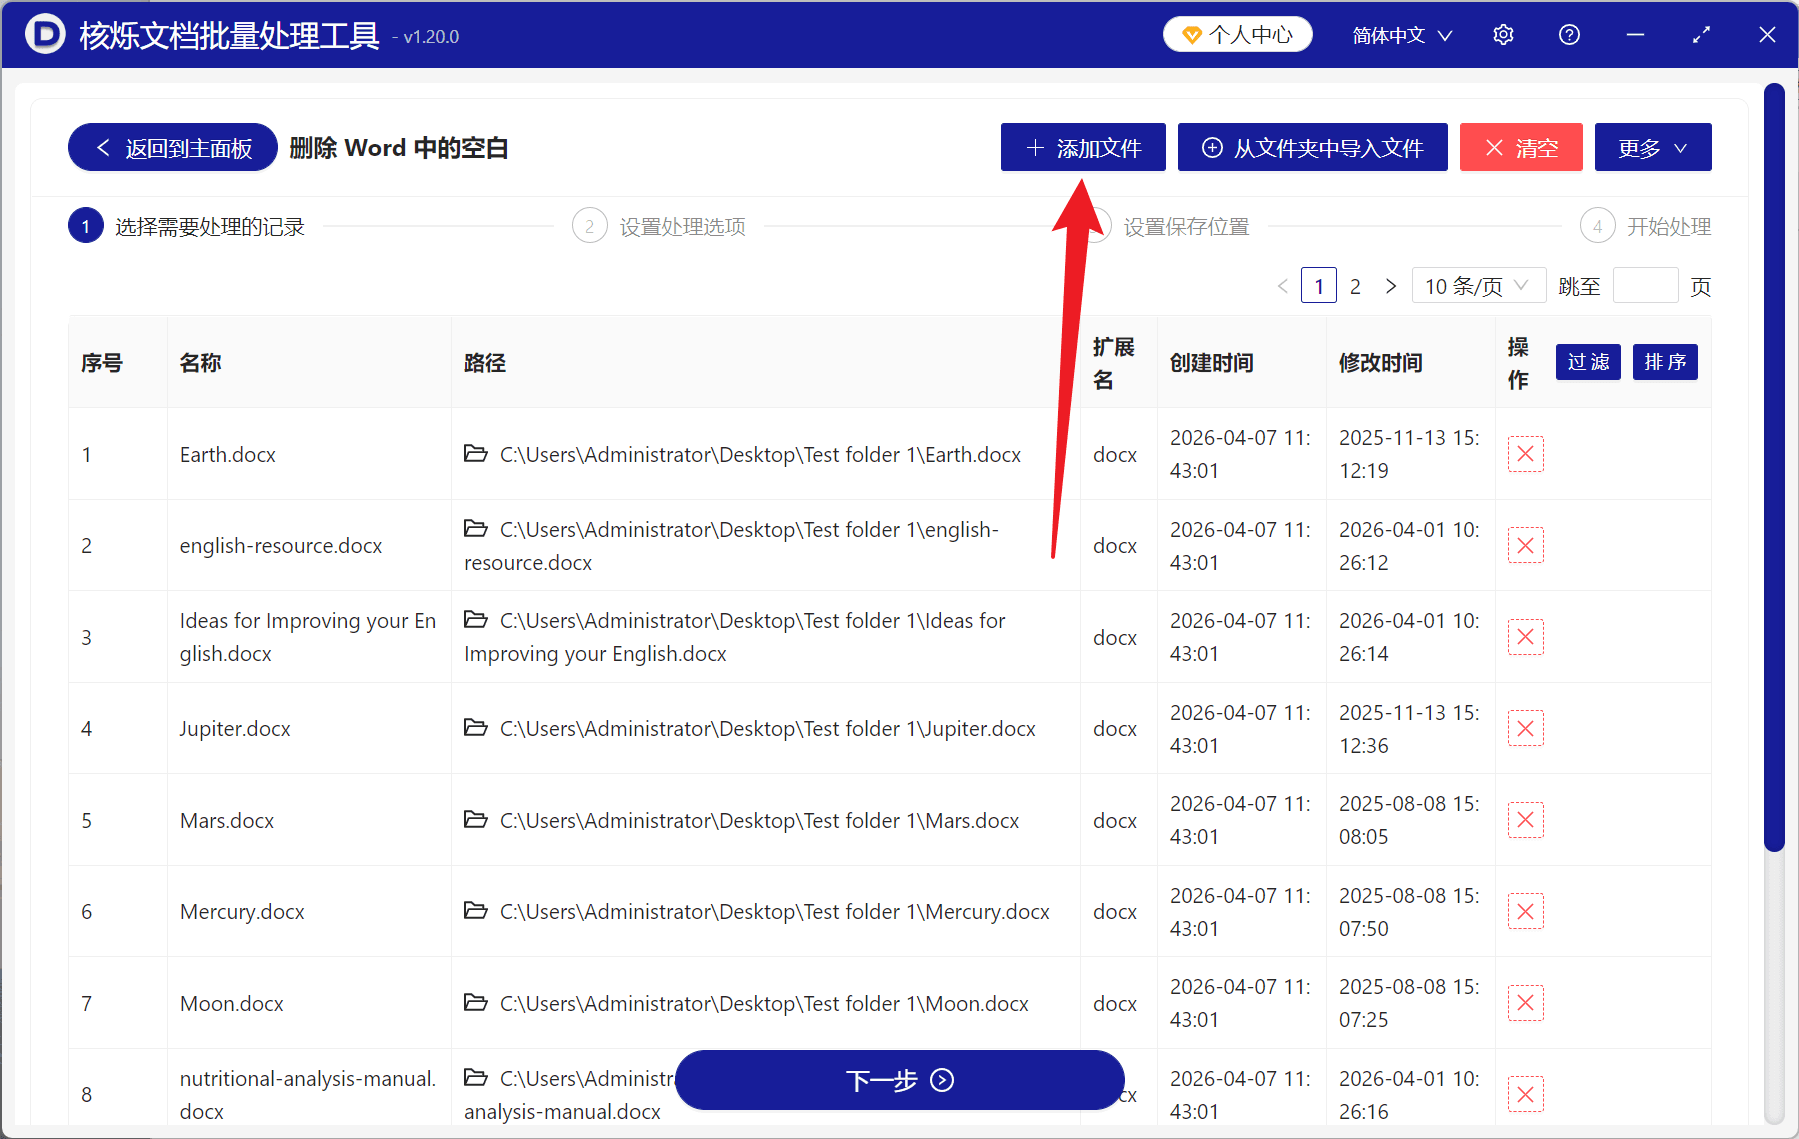The width and height of the screenshot is (1799, 1139).
Task: Open the help question mark icon
Action: coord(1569,34)
